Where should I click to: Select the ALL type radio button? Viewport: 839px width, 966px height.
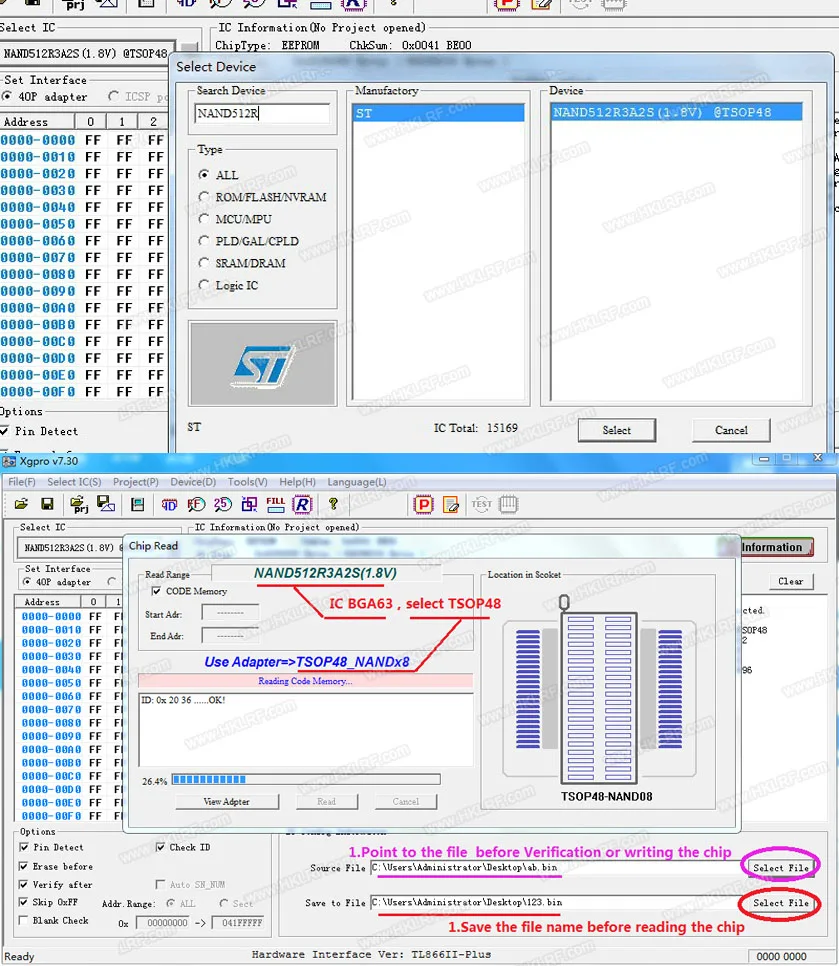(204, 175)
